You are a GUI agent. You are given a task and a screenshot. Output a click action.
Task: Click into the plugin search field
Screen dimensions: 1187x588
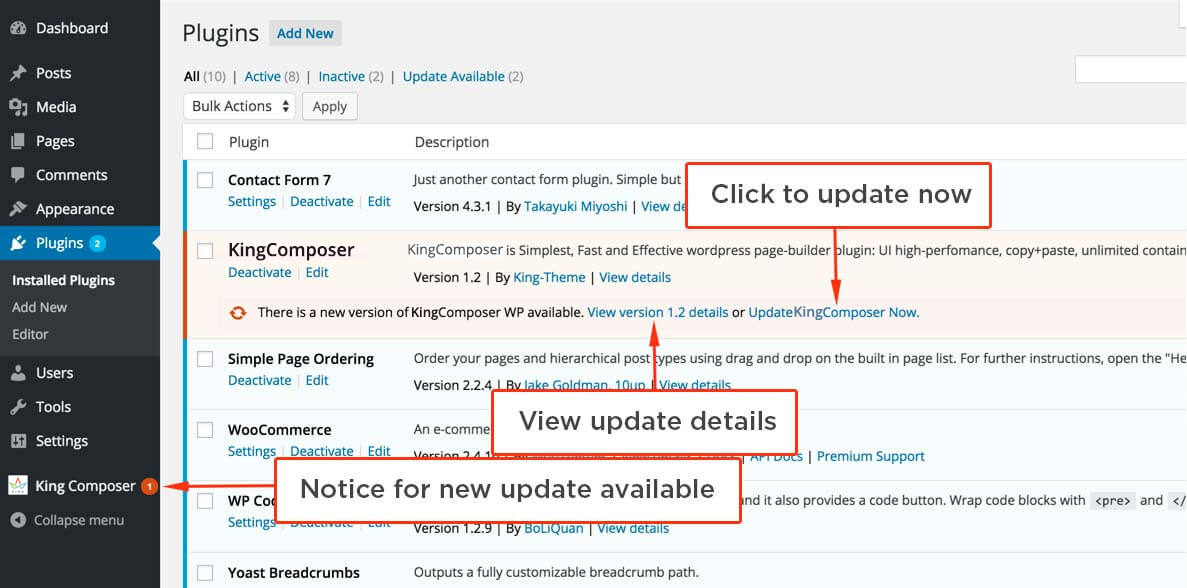[1131, 70]
